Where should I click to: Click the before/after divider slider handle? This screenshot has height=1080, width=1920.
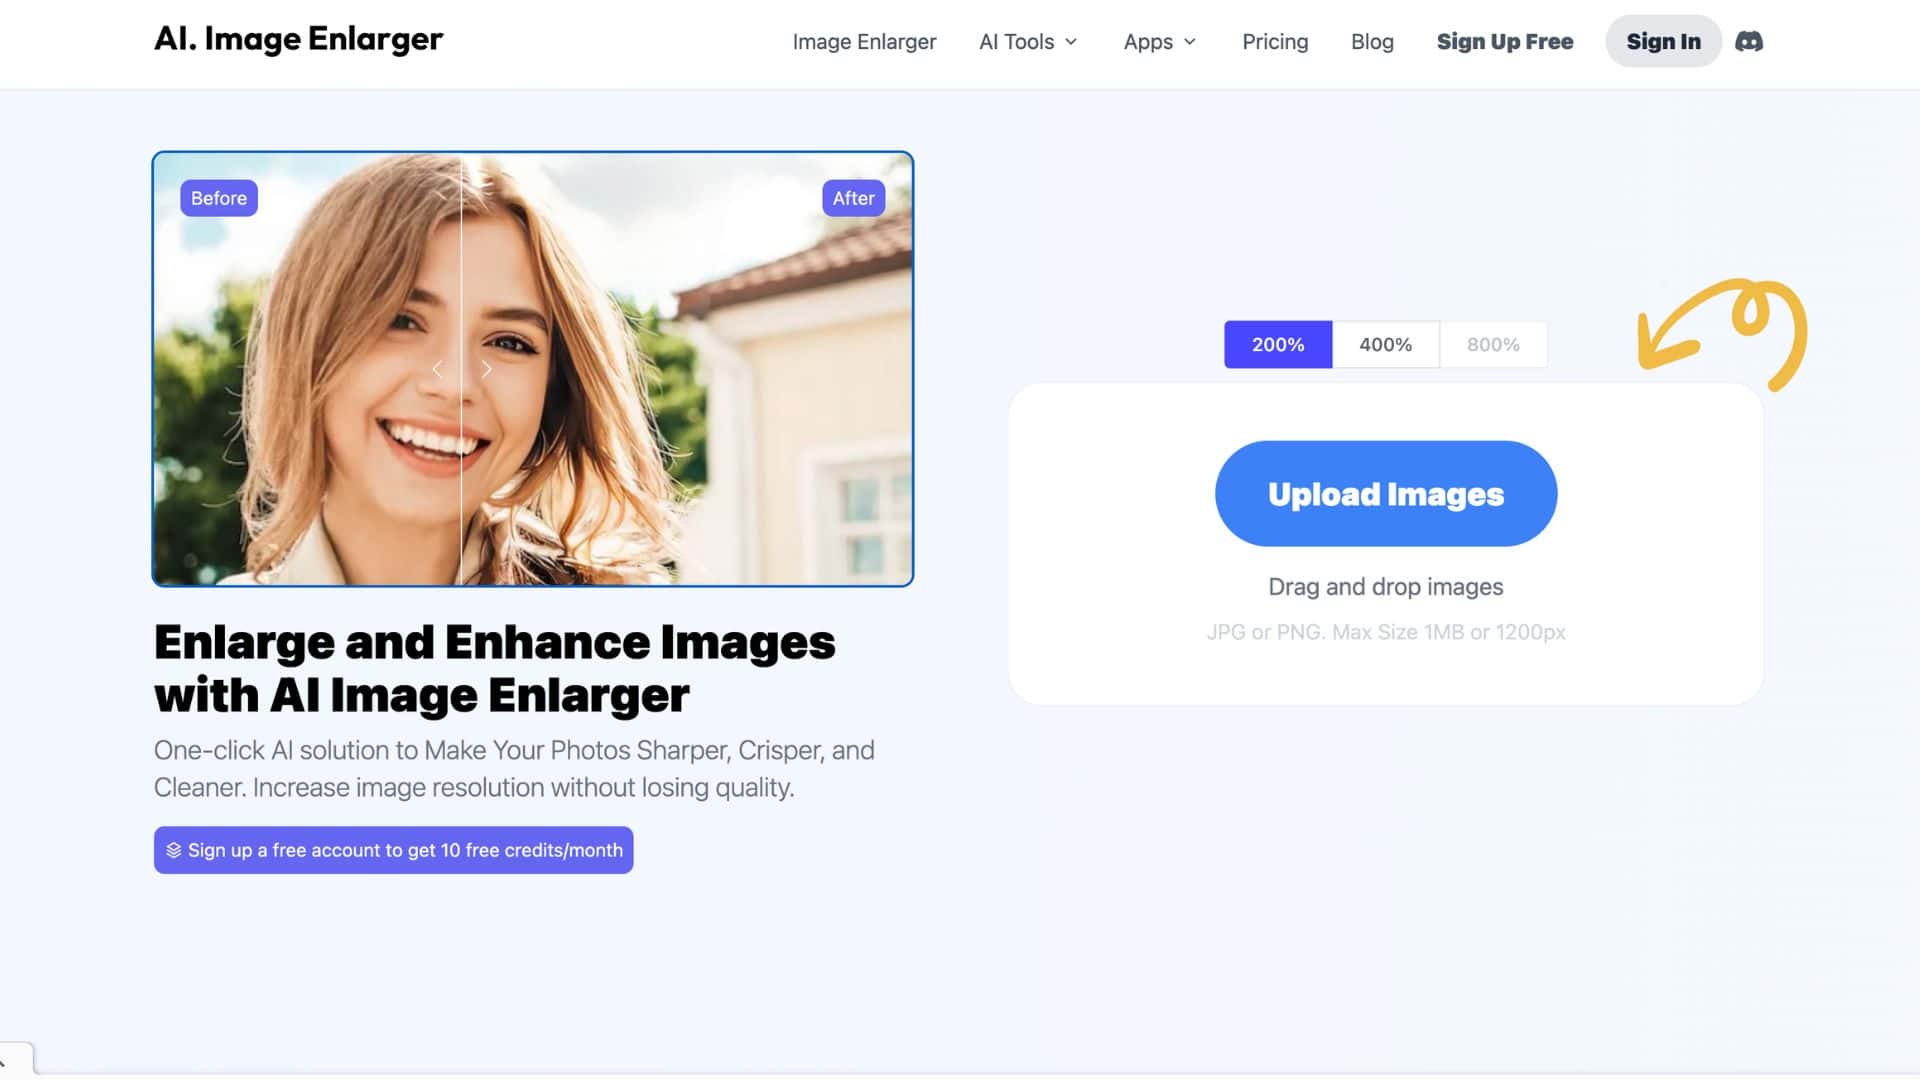461,369
